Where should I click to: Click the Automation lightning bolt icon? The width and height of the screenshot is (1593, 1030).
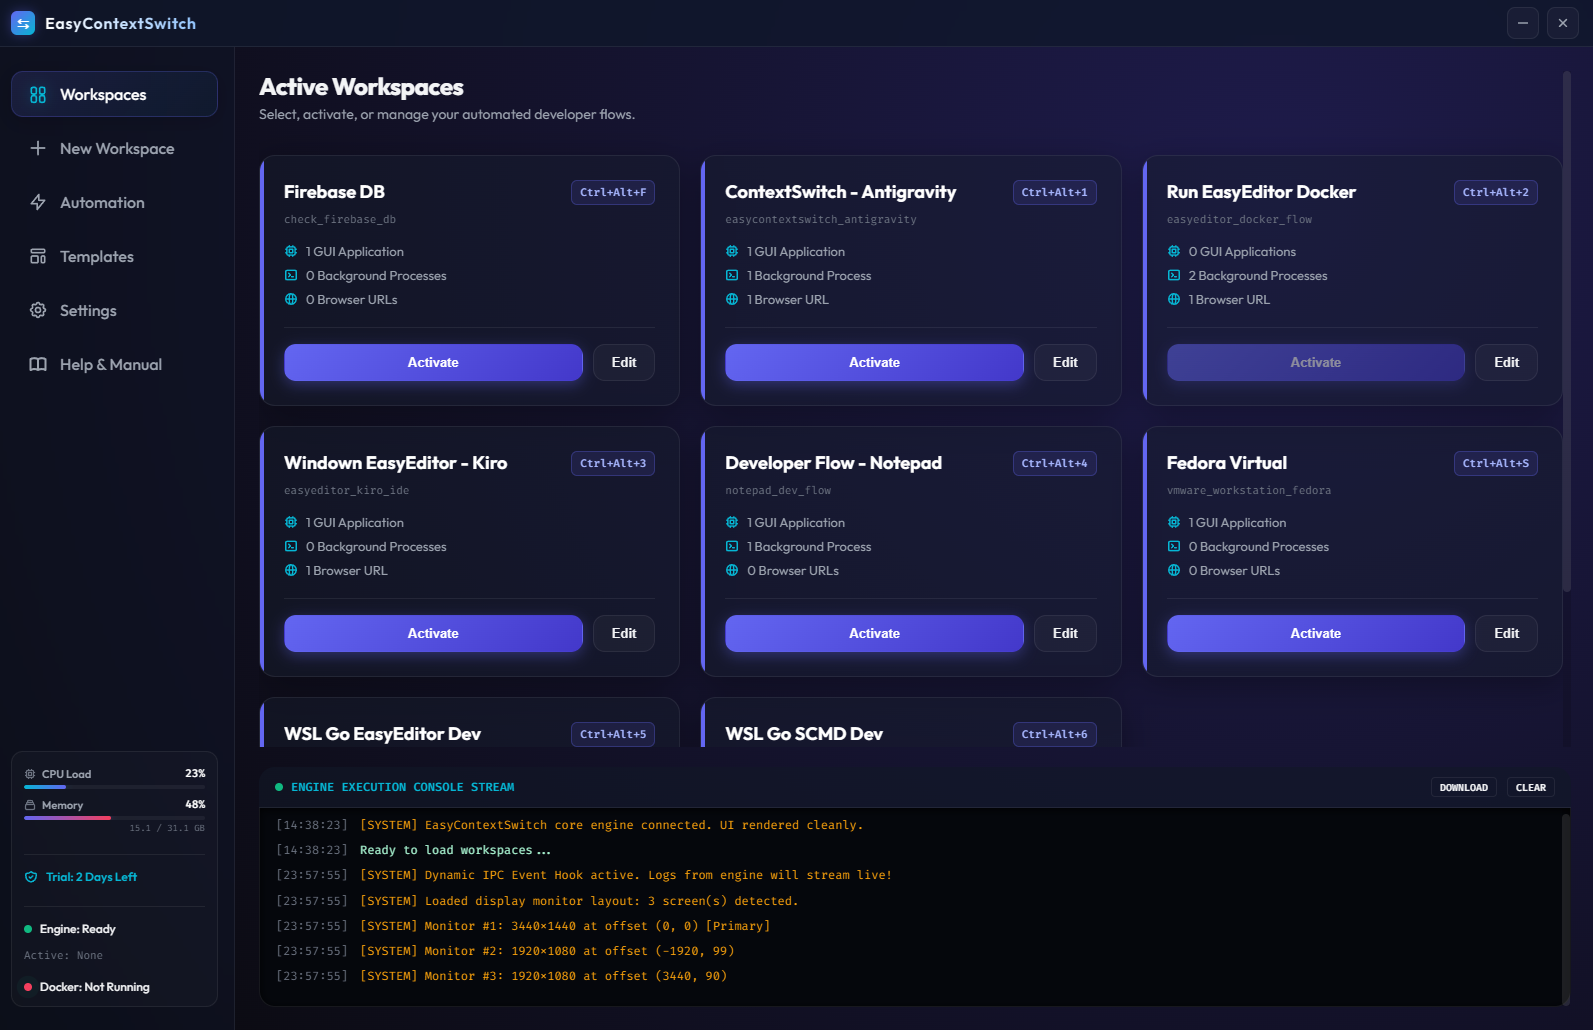tap(38, 202)
